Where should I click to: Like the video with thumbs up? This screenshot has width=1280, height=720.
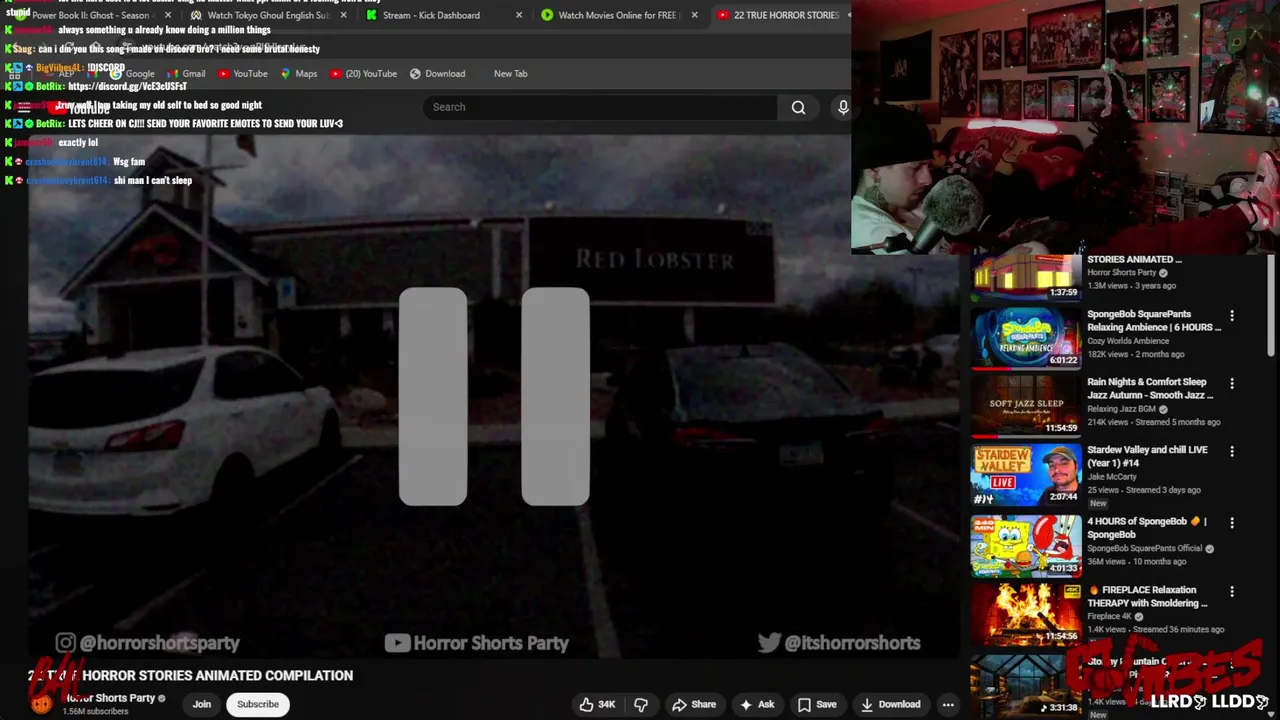[597, 704]
